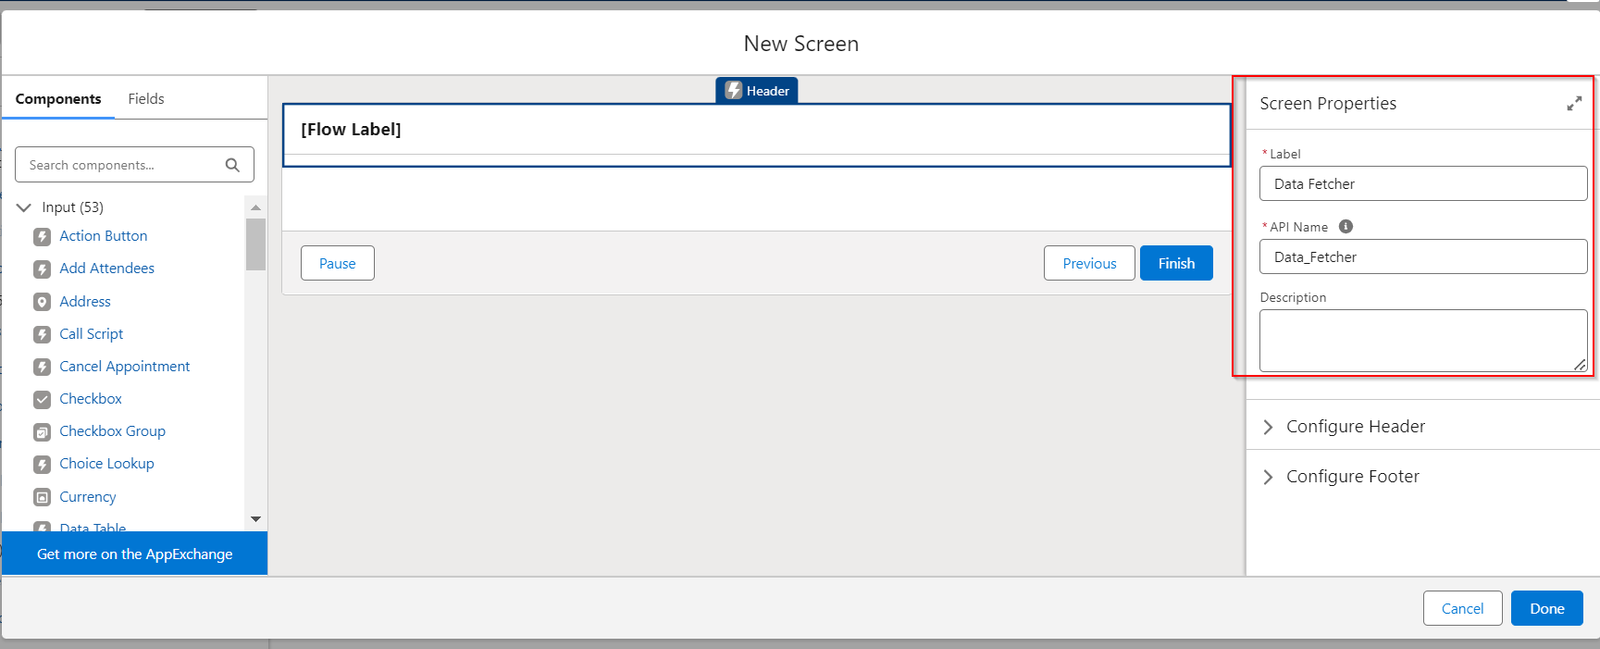Click the Checkbox Group component icon
The height and width of the screenshot is (649, 1600).
click(42, 432)
